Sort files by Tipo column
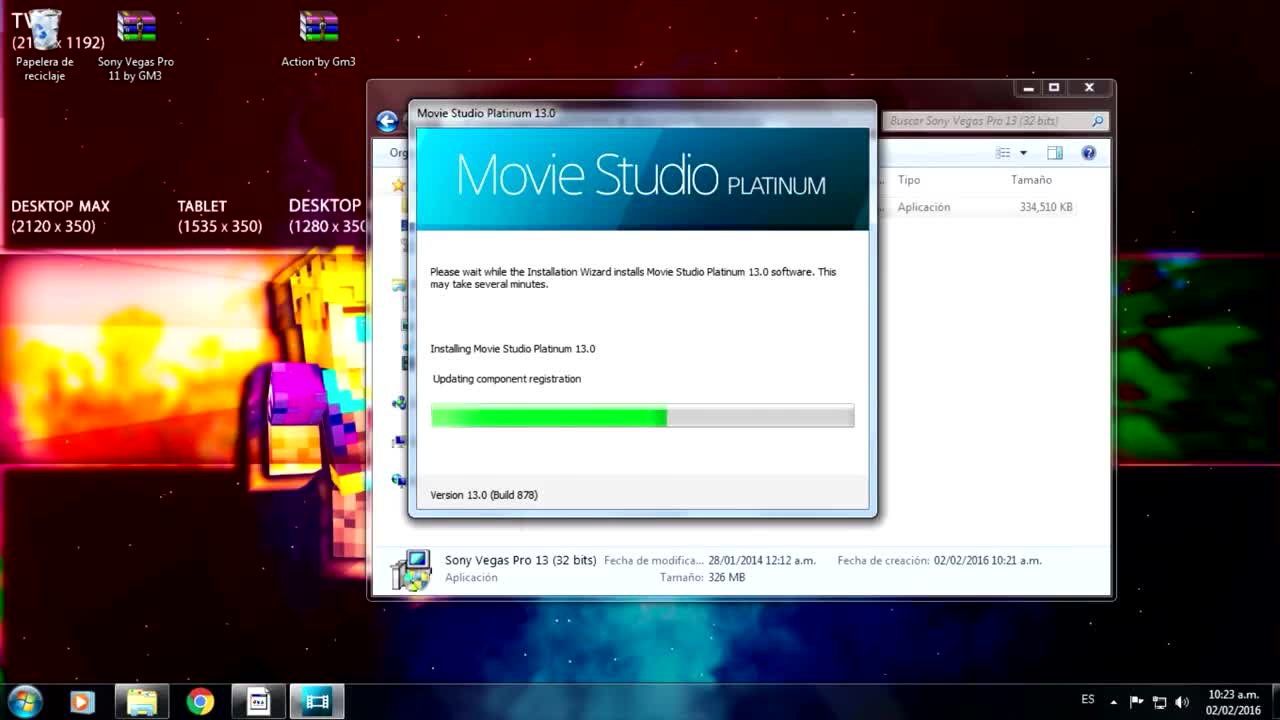This screenshot has height=720, width=1280. 909,180
